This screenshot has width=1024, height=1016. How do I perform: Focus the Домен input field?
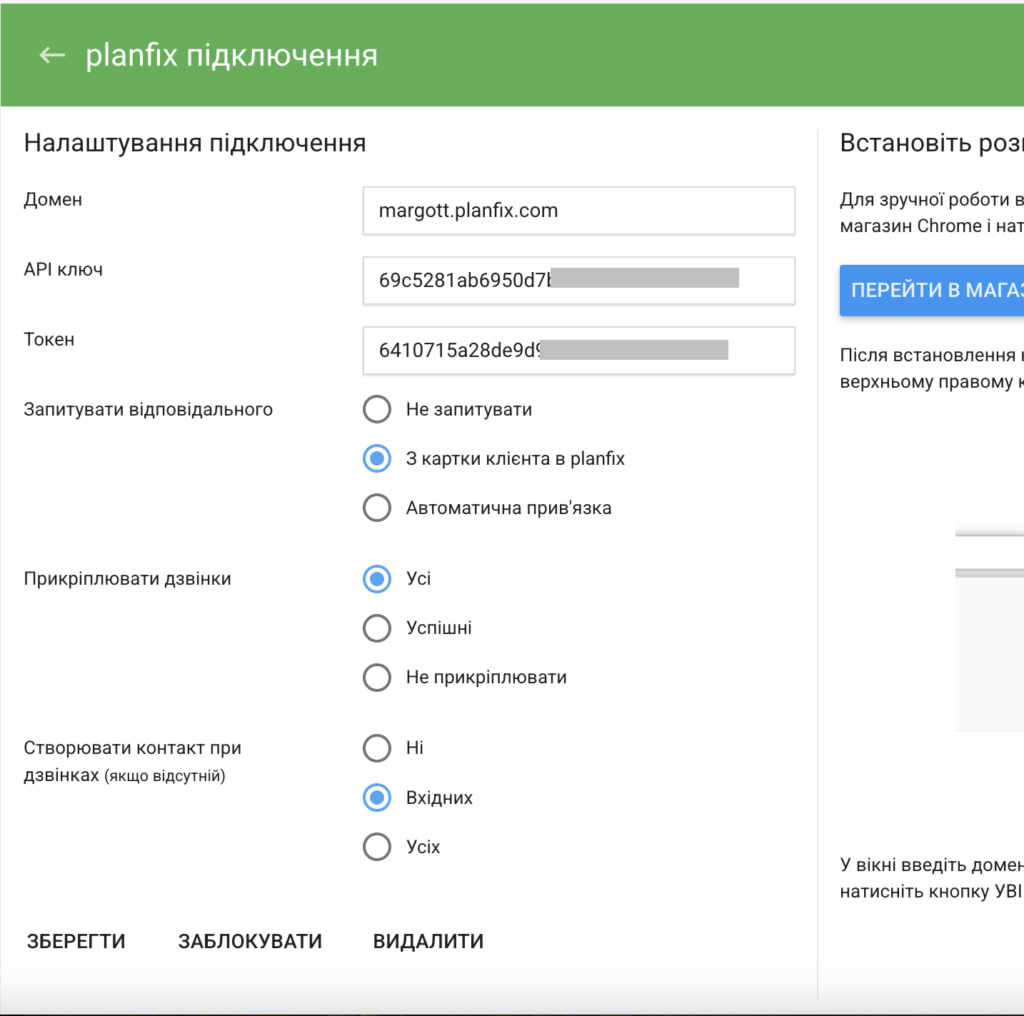[579, 211]
